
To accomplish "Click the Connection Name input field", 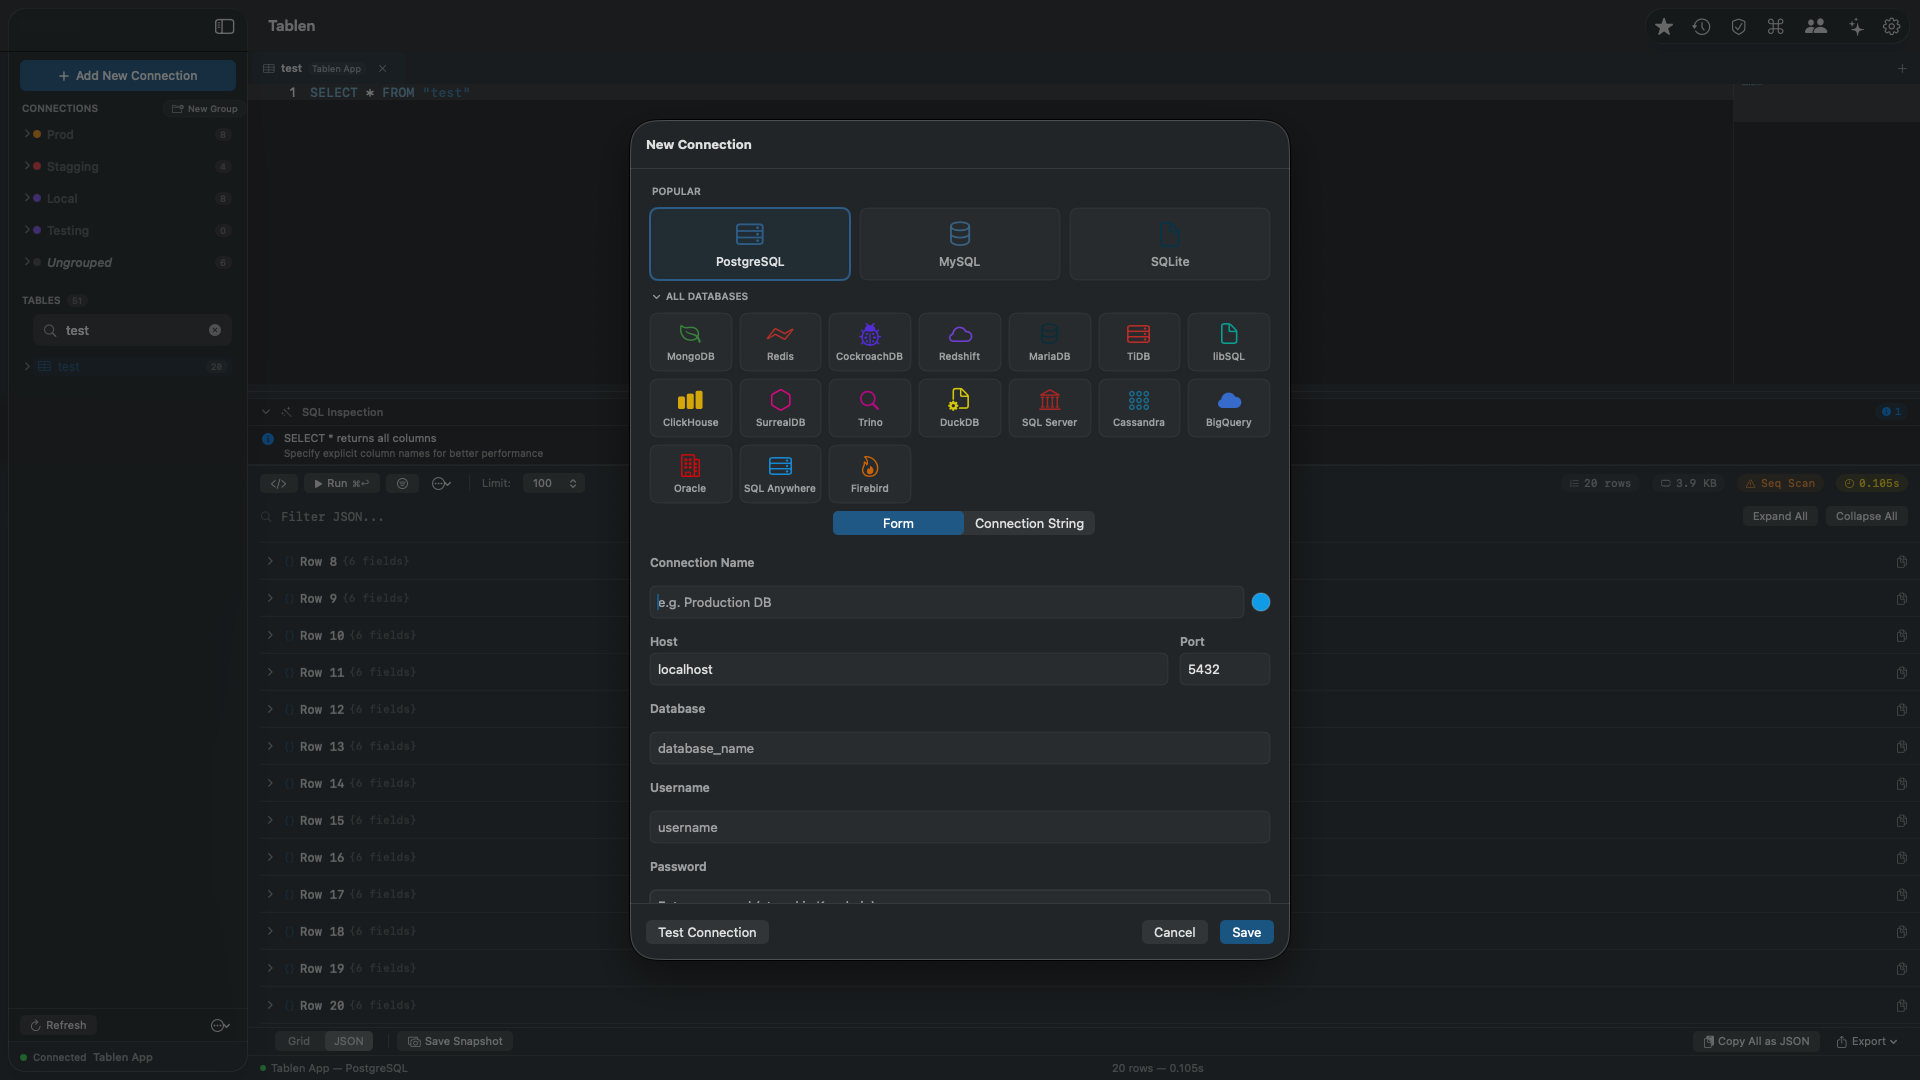I will (945, 602).
